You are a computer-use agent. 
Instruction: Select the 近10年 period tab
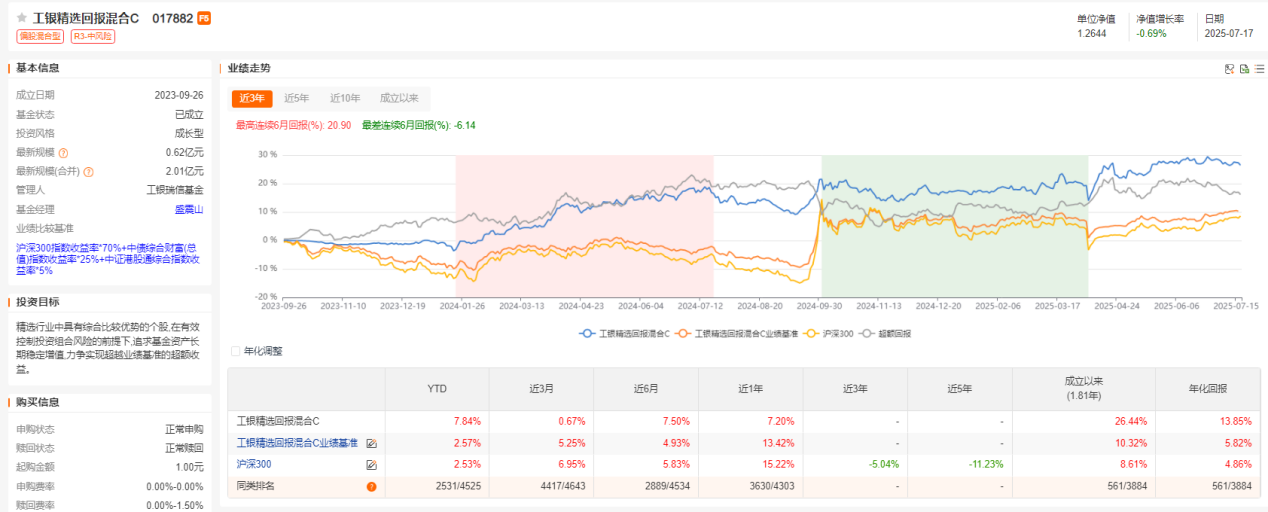tap(345, 98)
